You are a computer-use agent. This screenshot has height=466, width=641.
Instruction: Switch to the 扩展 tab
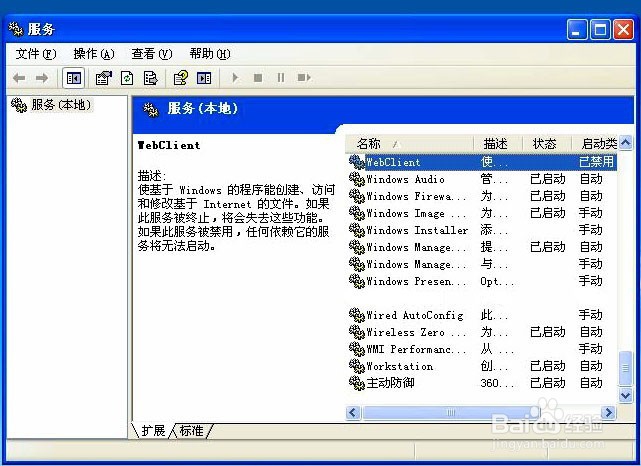click(x=153, y=430)
